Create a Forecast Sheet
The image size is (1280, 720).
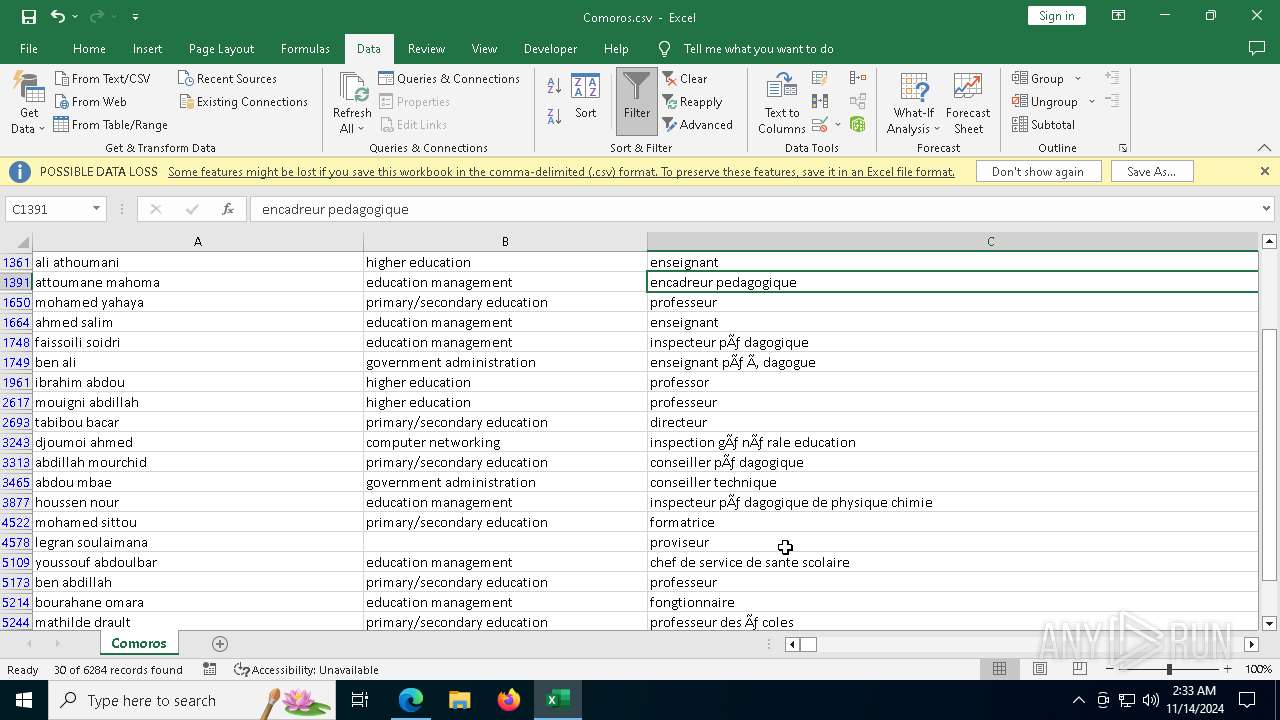tap(968, 103)
